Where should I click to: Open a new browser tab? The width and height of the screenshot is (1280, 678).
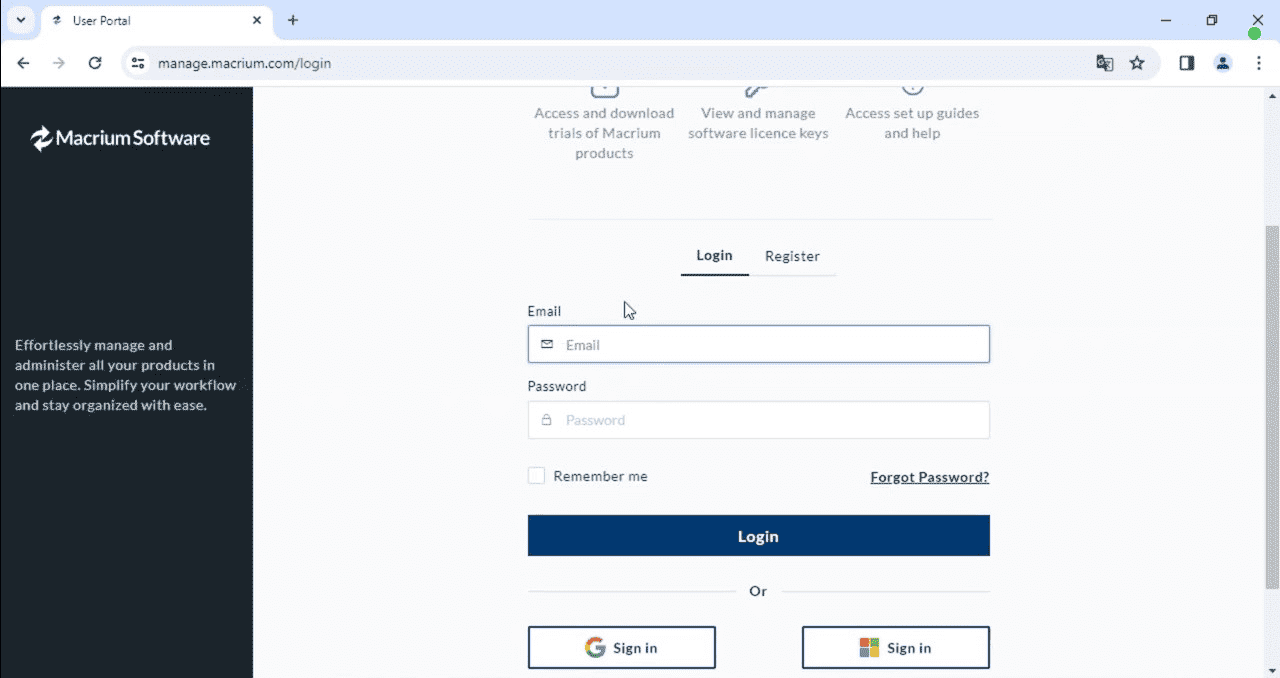293,20
